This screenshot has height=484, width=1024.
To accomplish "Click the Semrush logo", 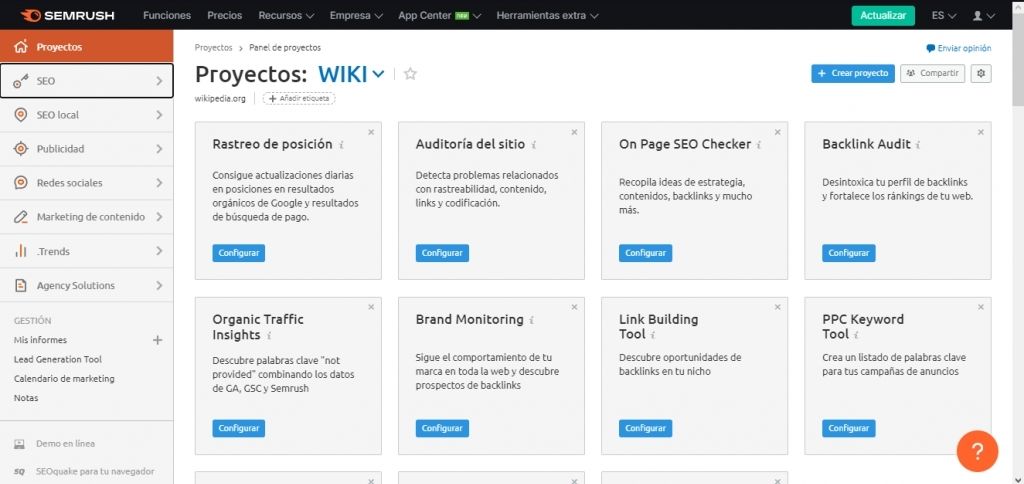I will (x=68, y=14).
